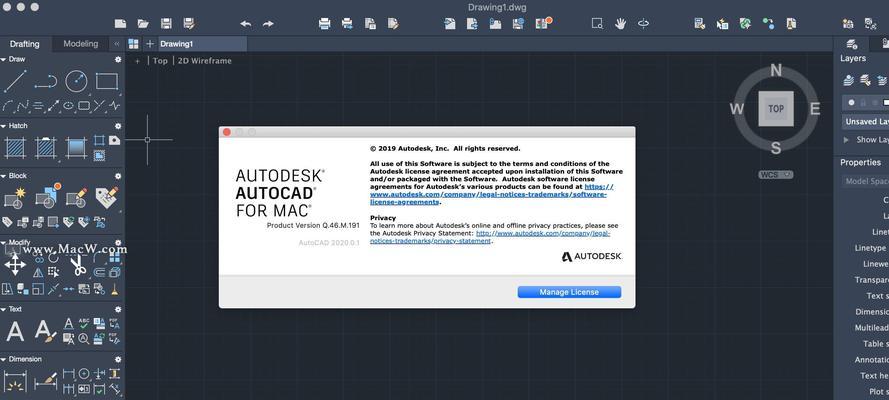Screen dimensions: 889x400
Task: Click the W direction on the compass
Action: (x=736, y=109)
